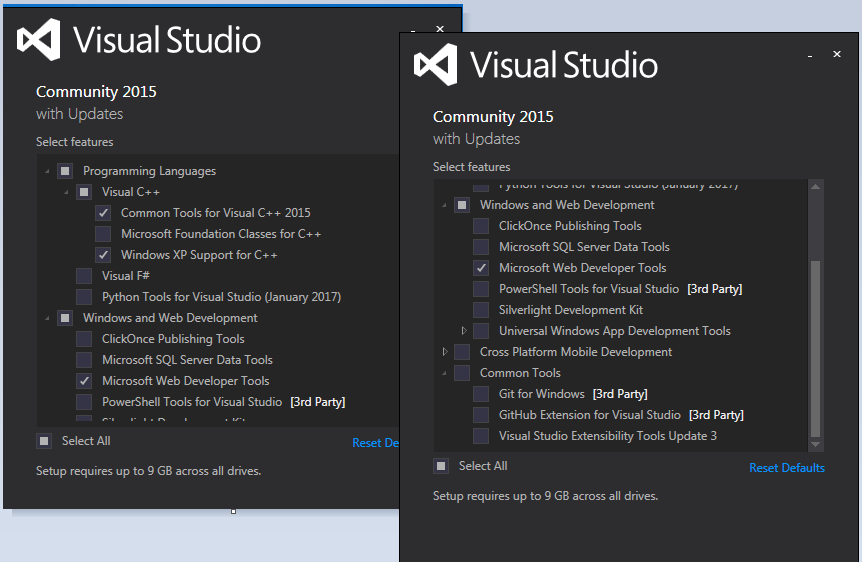
Task: Toggle Visual C++ checkbox in left window
Action: pos(84,192)
